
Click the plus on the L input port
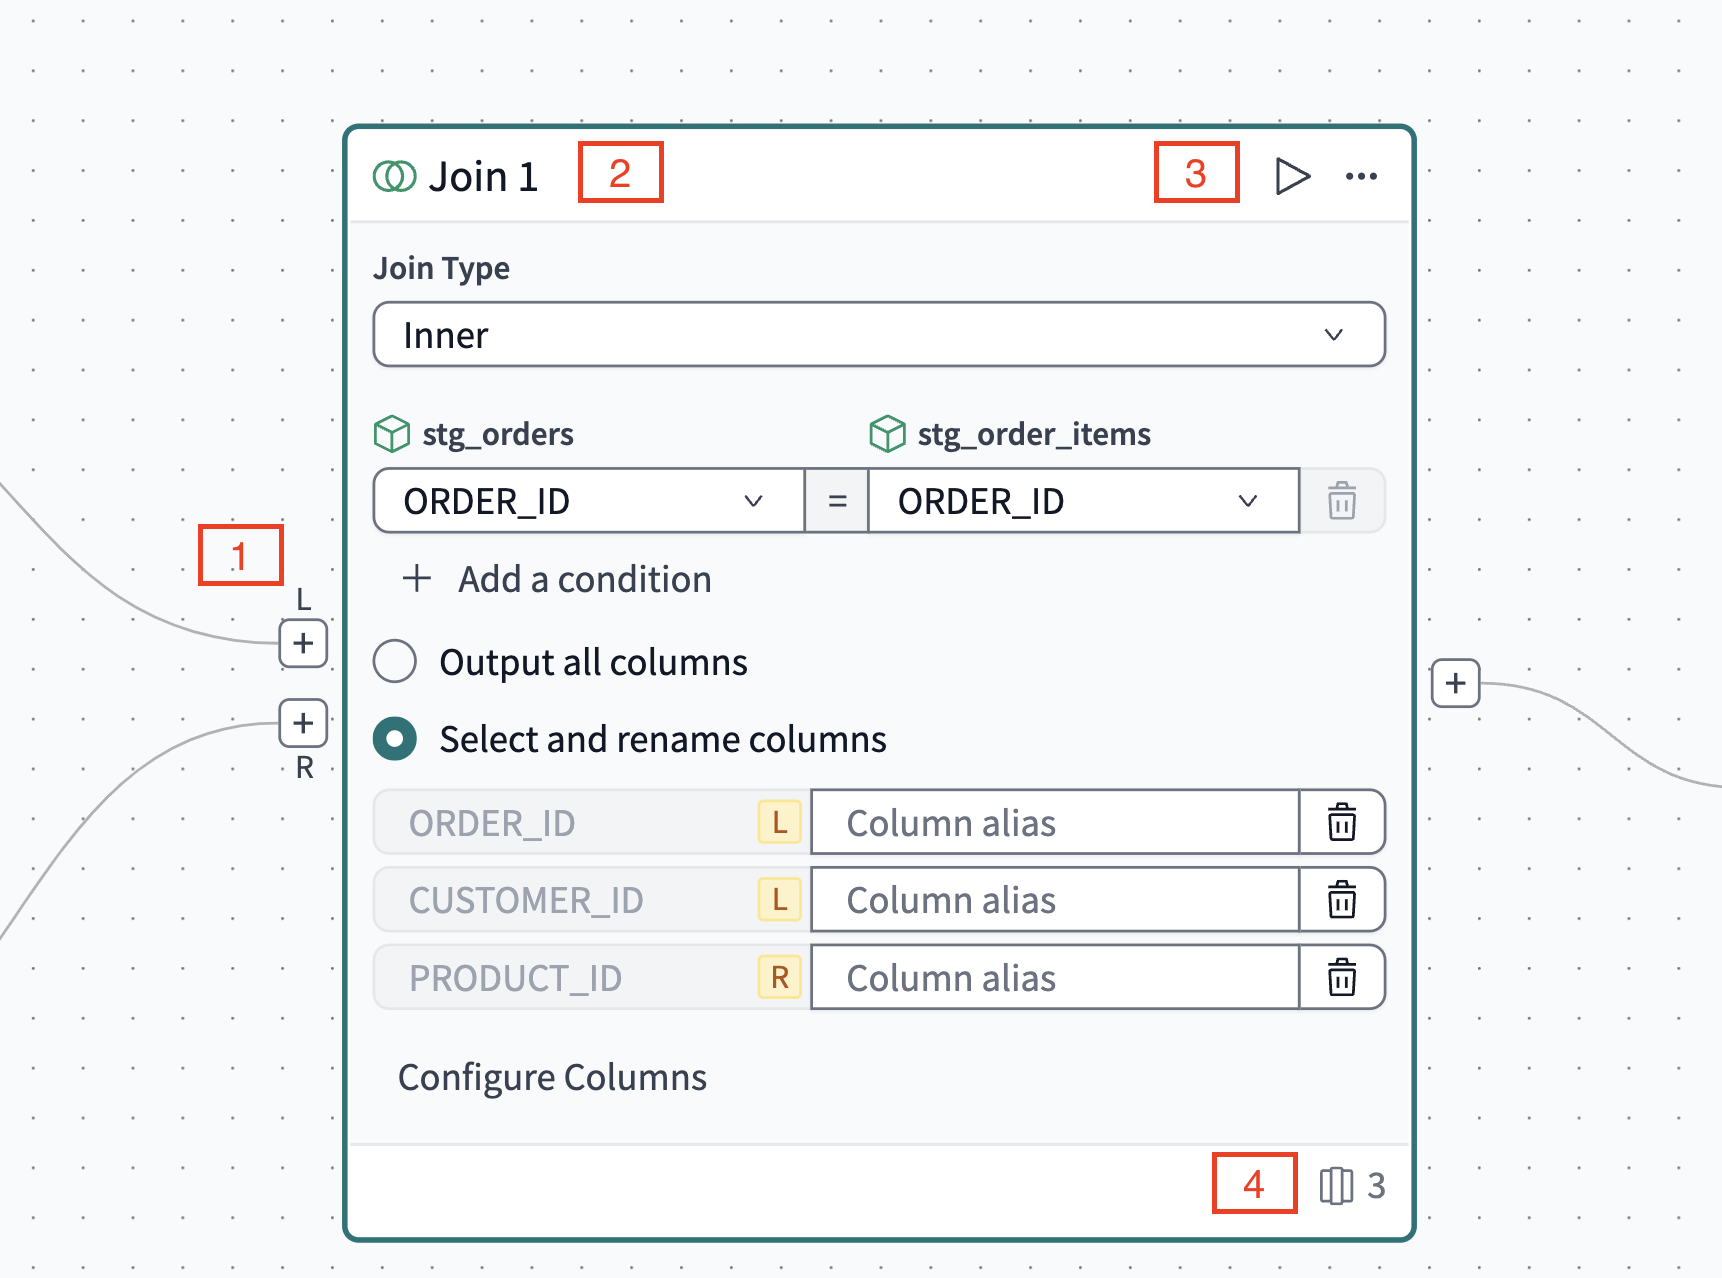302,645
